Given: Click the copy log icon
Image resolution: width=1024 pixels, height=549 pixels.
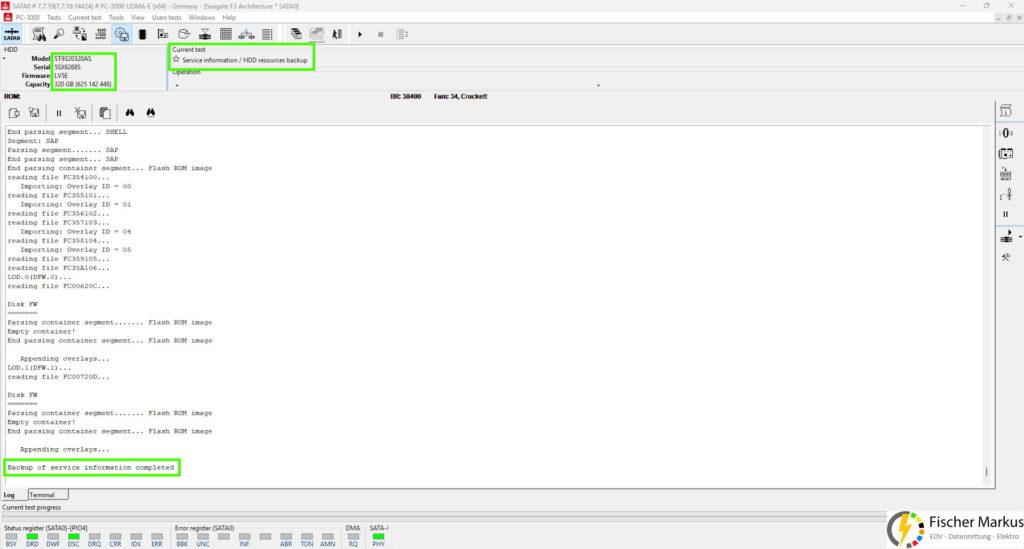Looking at the screenshot, I should (x=104, y=113).
